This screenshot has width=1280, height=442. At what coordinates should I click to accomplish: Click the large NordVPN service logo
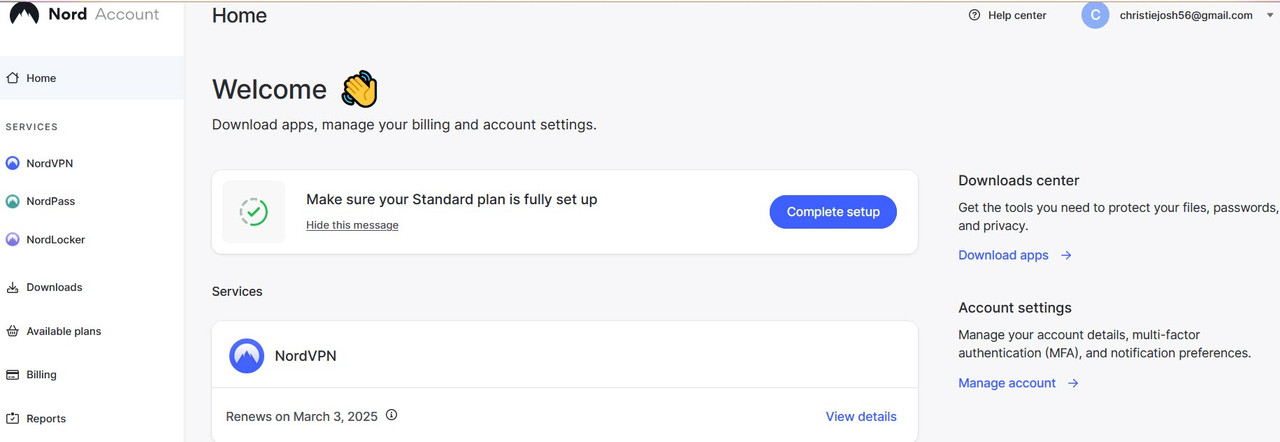pos(247,356)
